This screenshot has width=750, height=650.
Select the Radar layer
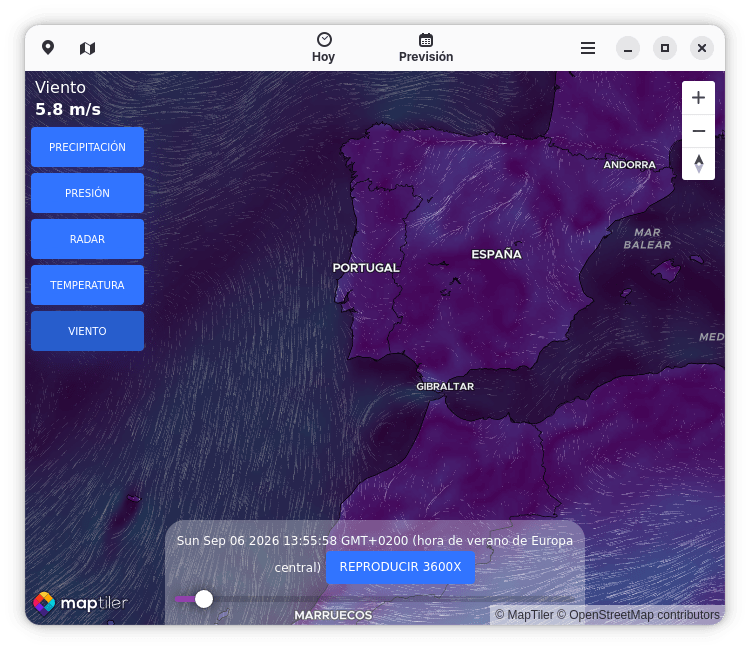88,239
